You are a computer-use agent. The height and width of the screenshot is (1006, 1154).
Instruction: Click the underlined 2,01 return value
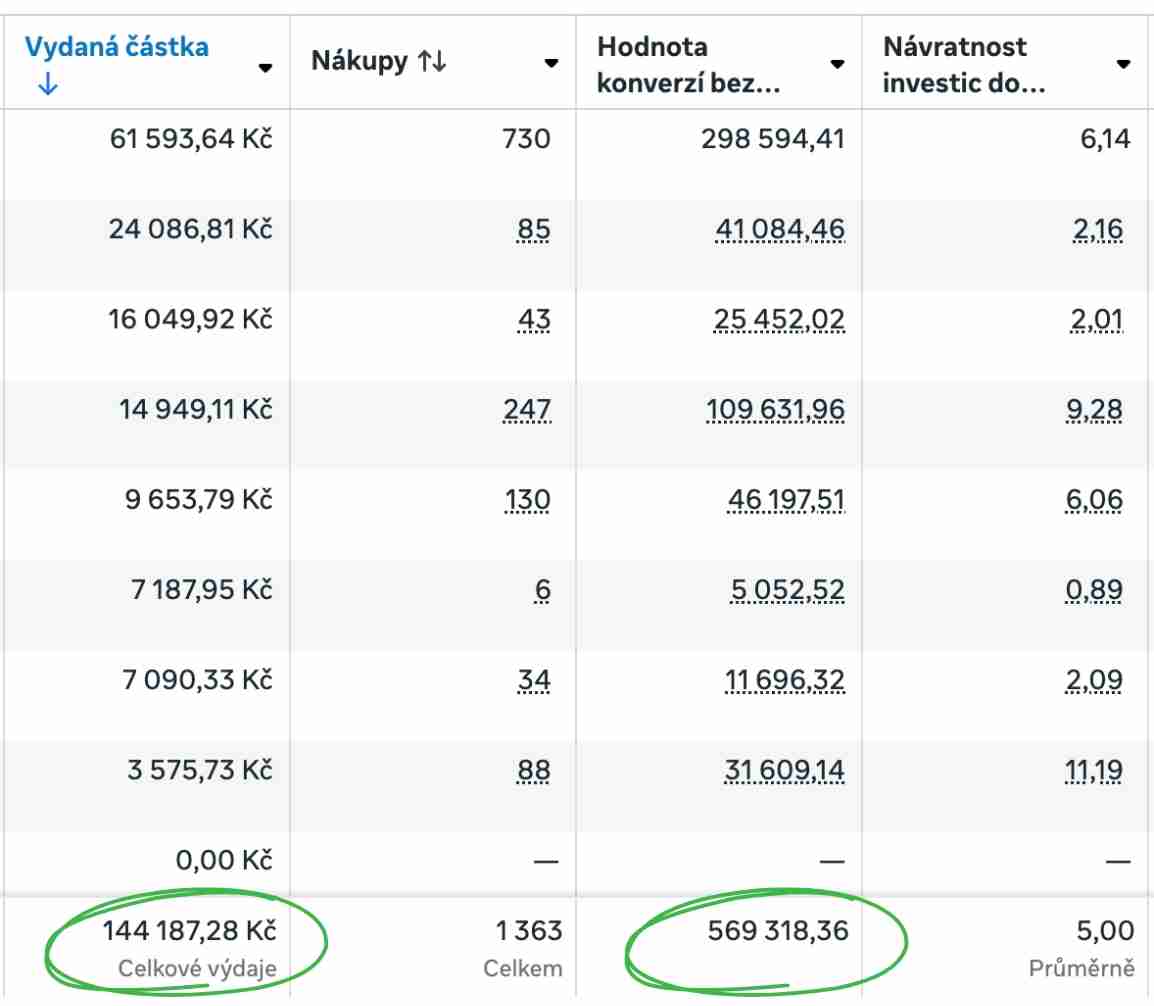tap(1097, 320)
